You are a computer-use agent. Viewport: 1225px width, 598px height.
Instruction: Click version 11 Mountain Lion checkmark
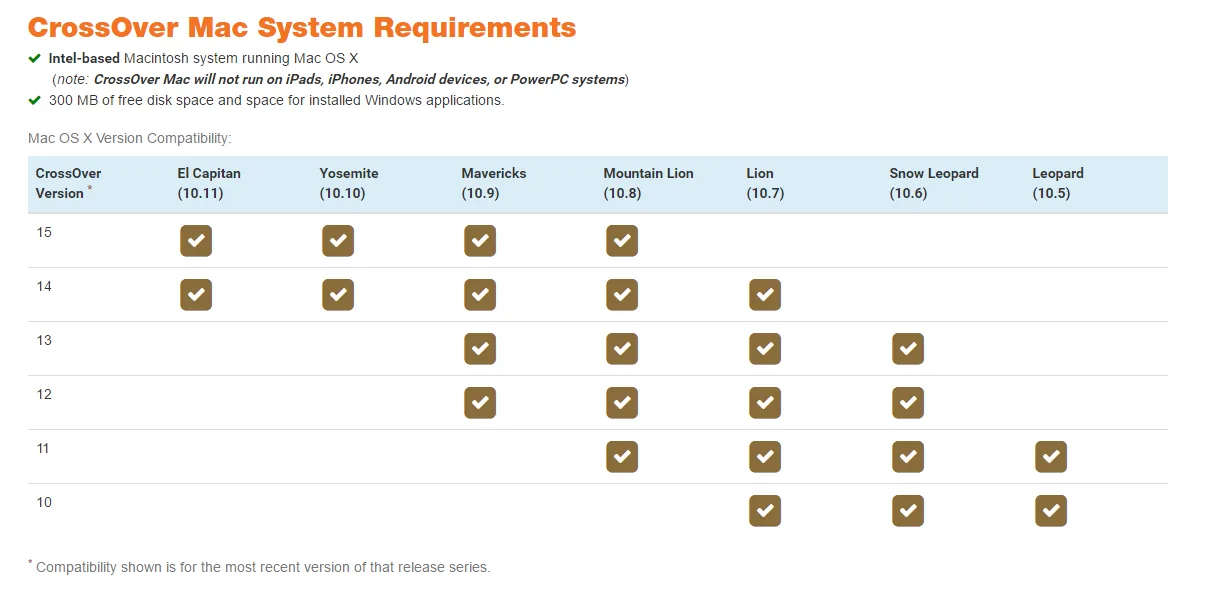click(x=622, y=457)
